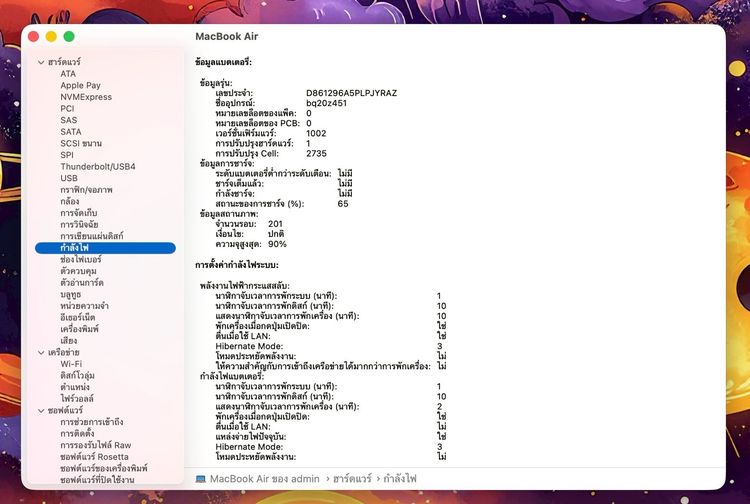Select ซอฟต์แวร์ที่ปิดใช้งาน in the sidebar
This screenshot has width=750, height=504.
click(97, 480)
